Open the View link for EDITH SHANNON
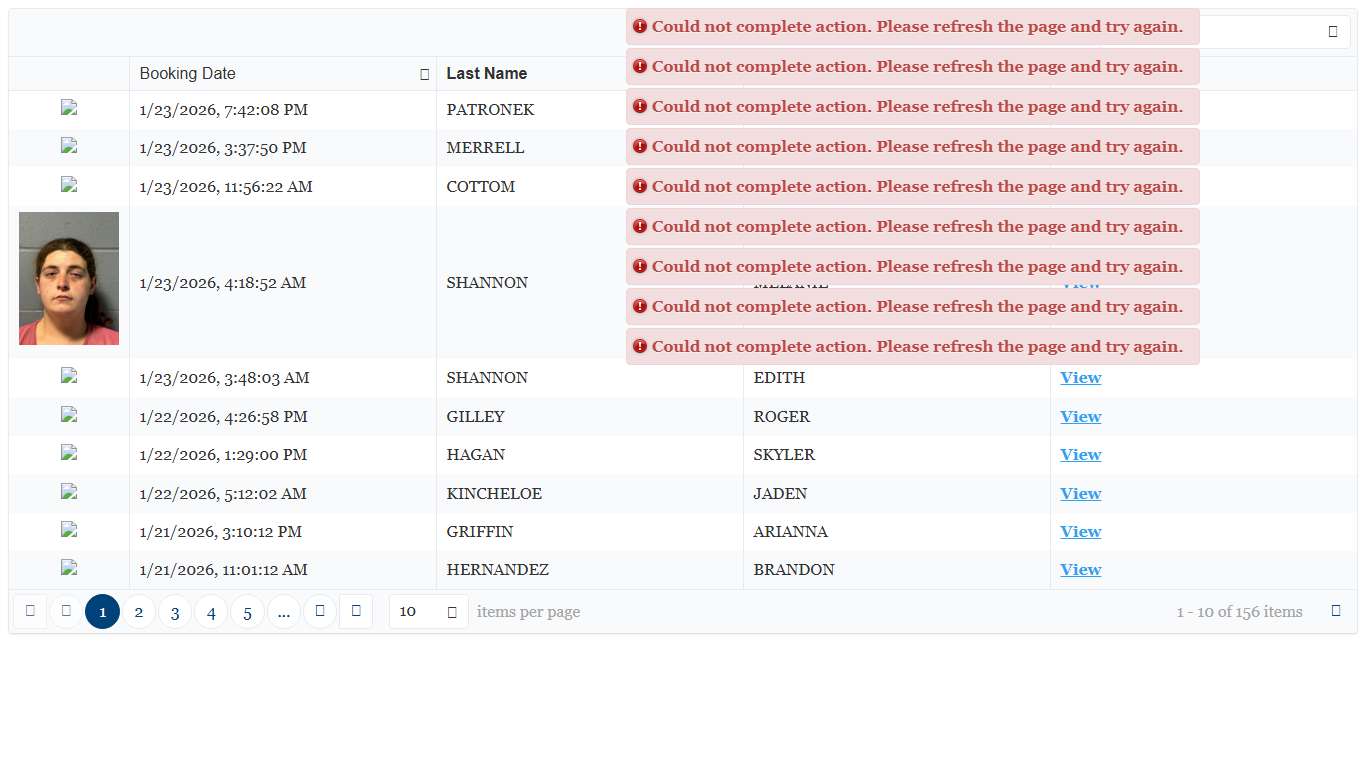Screen dimensions: 1366x768 [1080, 378]
